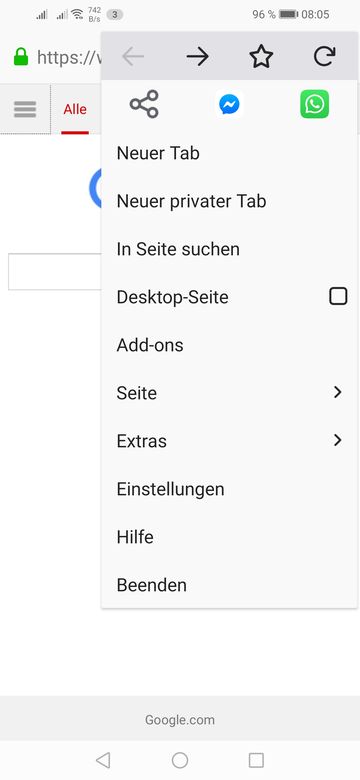This screenshot has height=780, width=360.
Task: Bookmark page with the star icon
Action: pyautogui.click(x=261, y=57)
